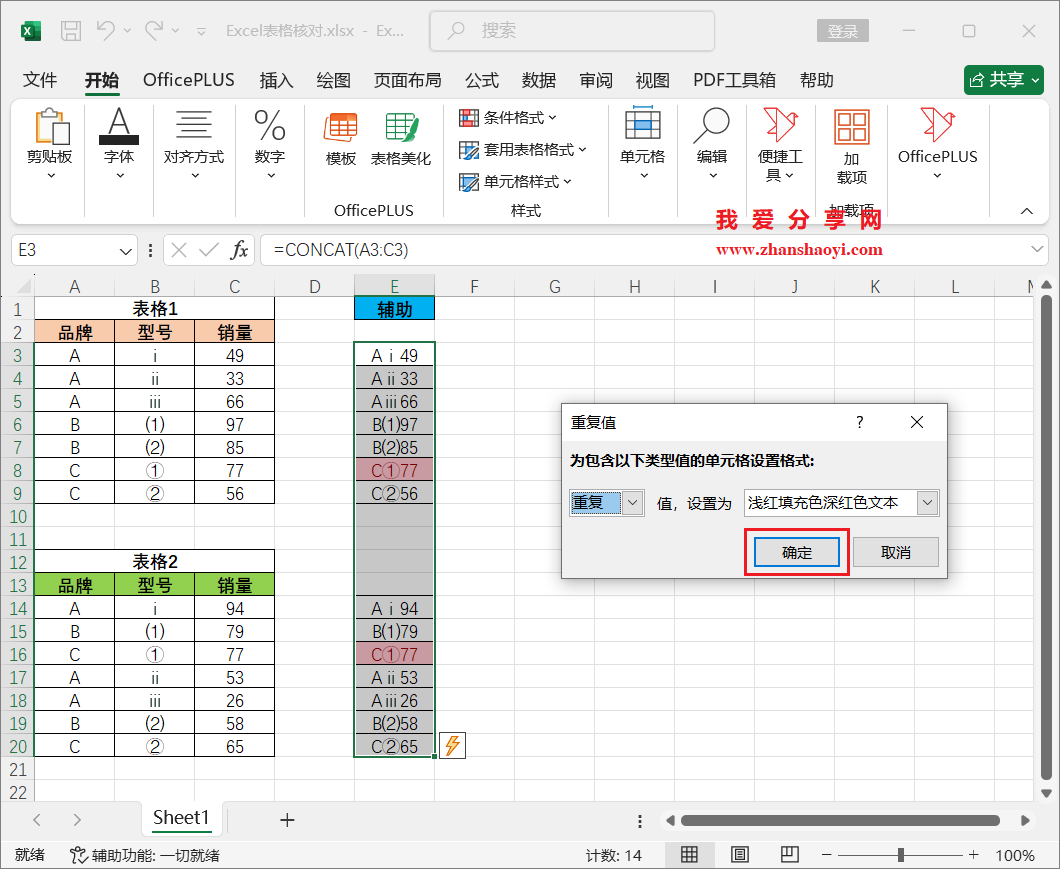Expand the Name Box dropdown
The width and height of the screenshot is (1060, 869).
click(x=125, y=251)
